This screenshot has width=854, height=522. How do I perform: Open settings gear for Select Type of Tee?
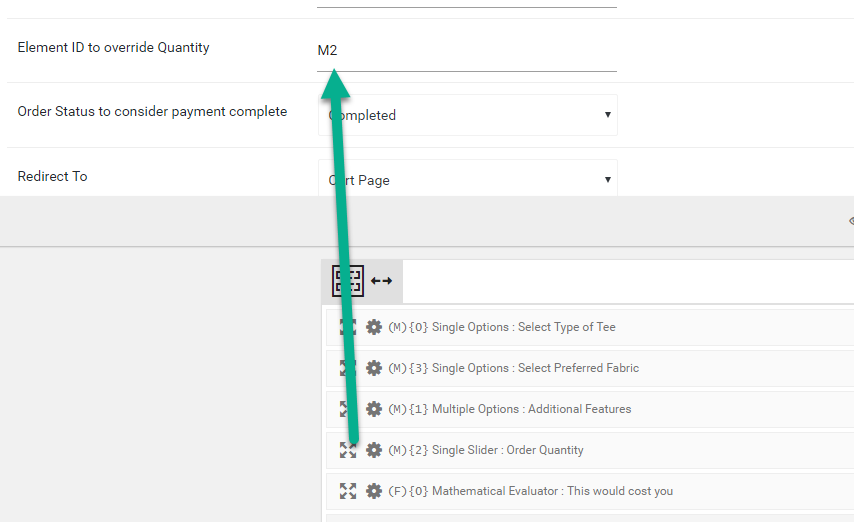[x=374, y=327]
